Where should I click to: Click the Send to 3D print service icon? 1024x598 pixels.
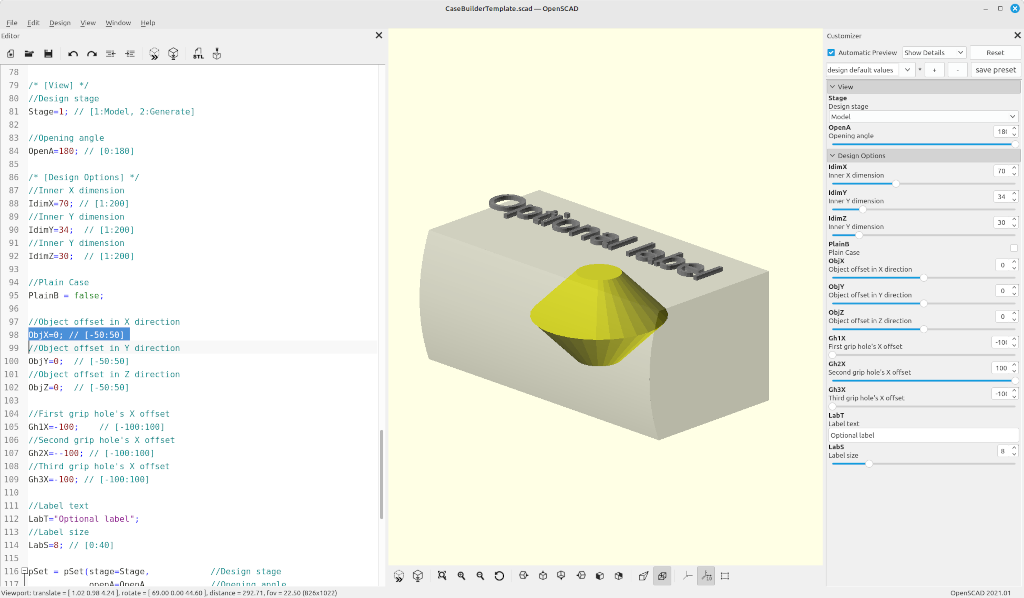point(217,54)
